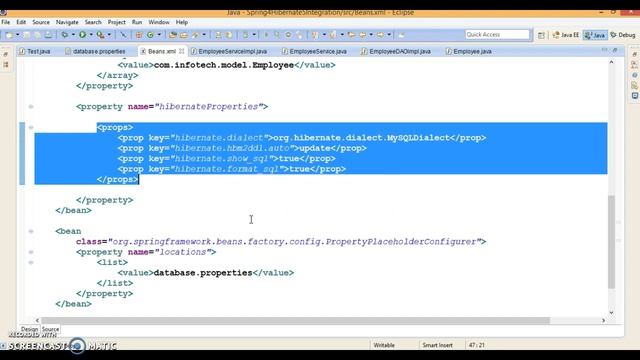This screenshot has width=640, height=360.
Task: Click the New Java Class icon
Action: click(150, 35)
